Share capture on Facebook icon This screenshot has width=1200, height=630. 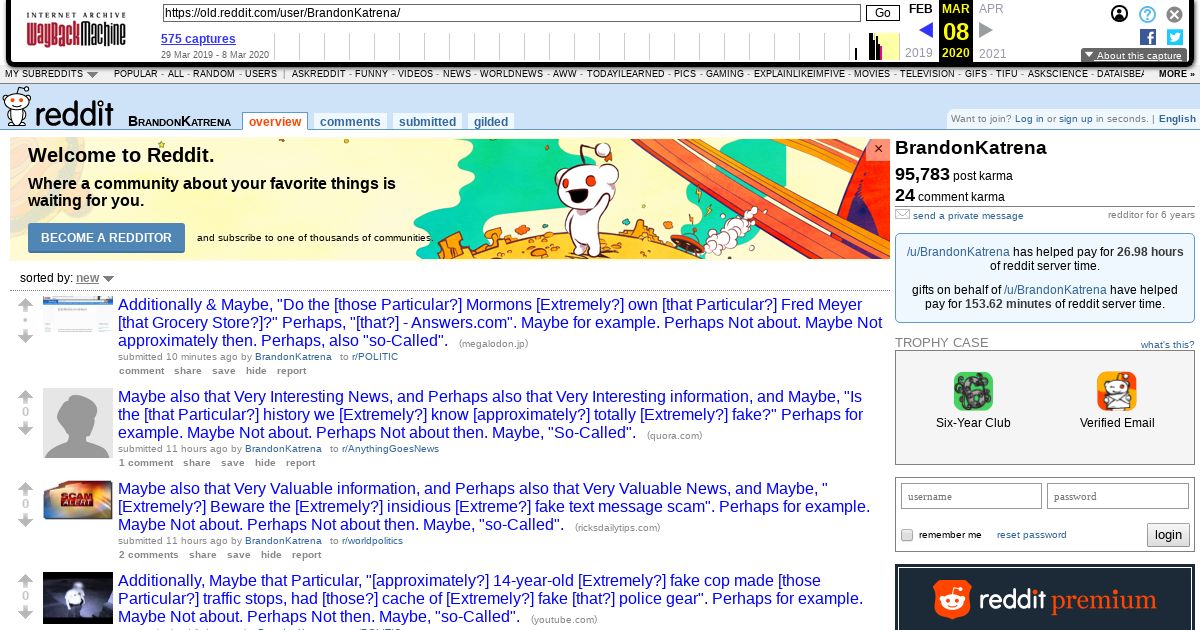[x=1148, y=37]
